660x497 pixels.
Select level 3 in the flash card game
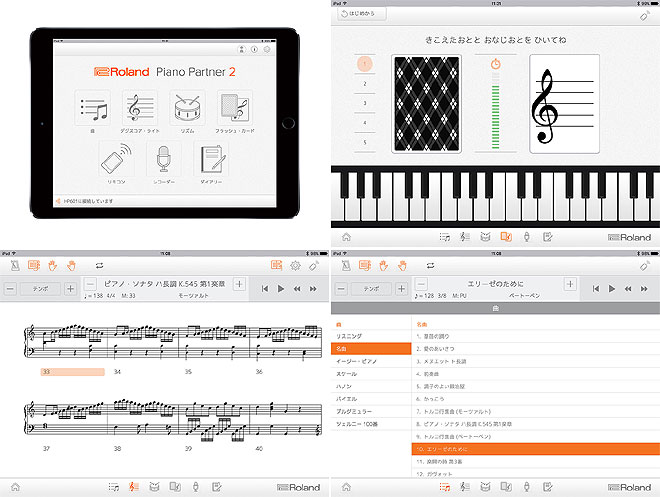pyautogui.click(x=365, y=104)
